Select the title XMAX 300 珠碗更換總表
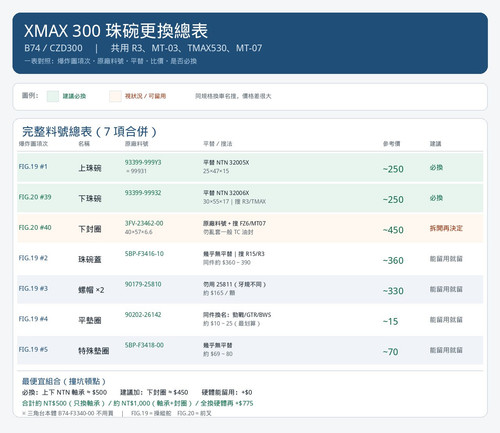The height and width of the screenshot is (433, 500). tap(116, 31)
